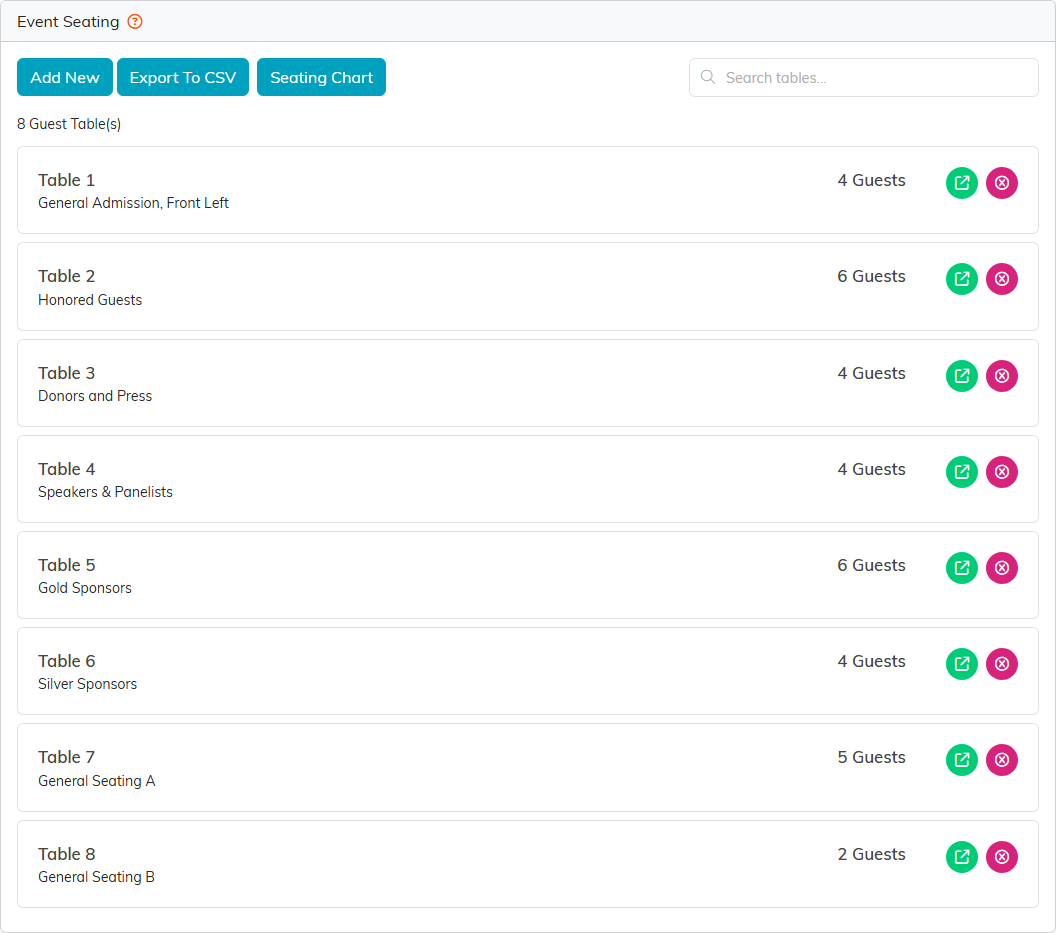The height and width of the screenshot is (933, 1056).
Task: Click the 'General Admission, Front Left' description
Action: pos(133,203)
